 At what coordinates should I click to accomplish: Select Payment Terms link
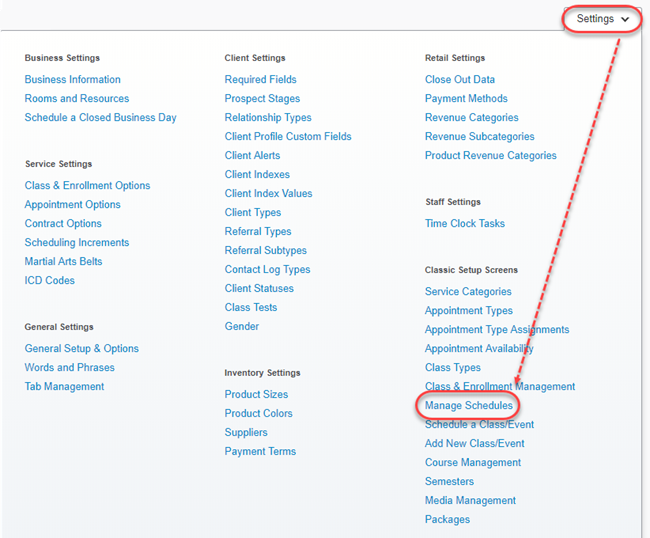[x=260, y=452]
